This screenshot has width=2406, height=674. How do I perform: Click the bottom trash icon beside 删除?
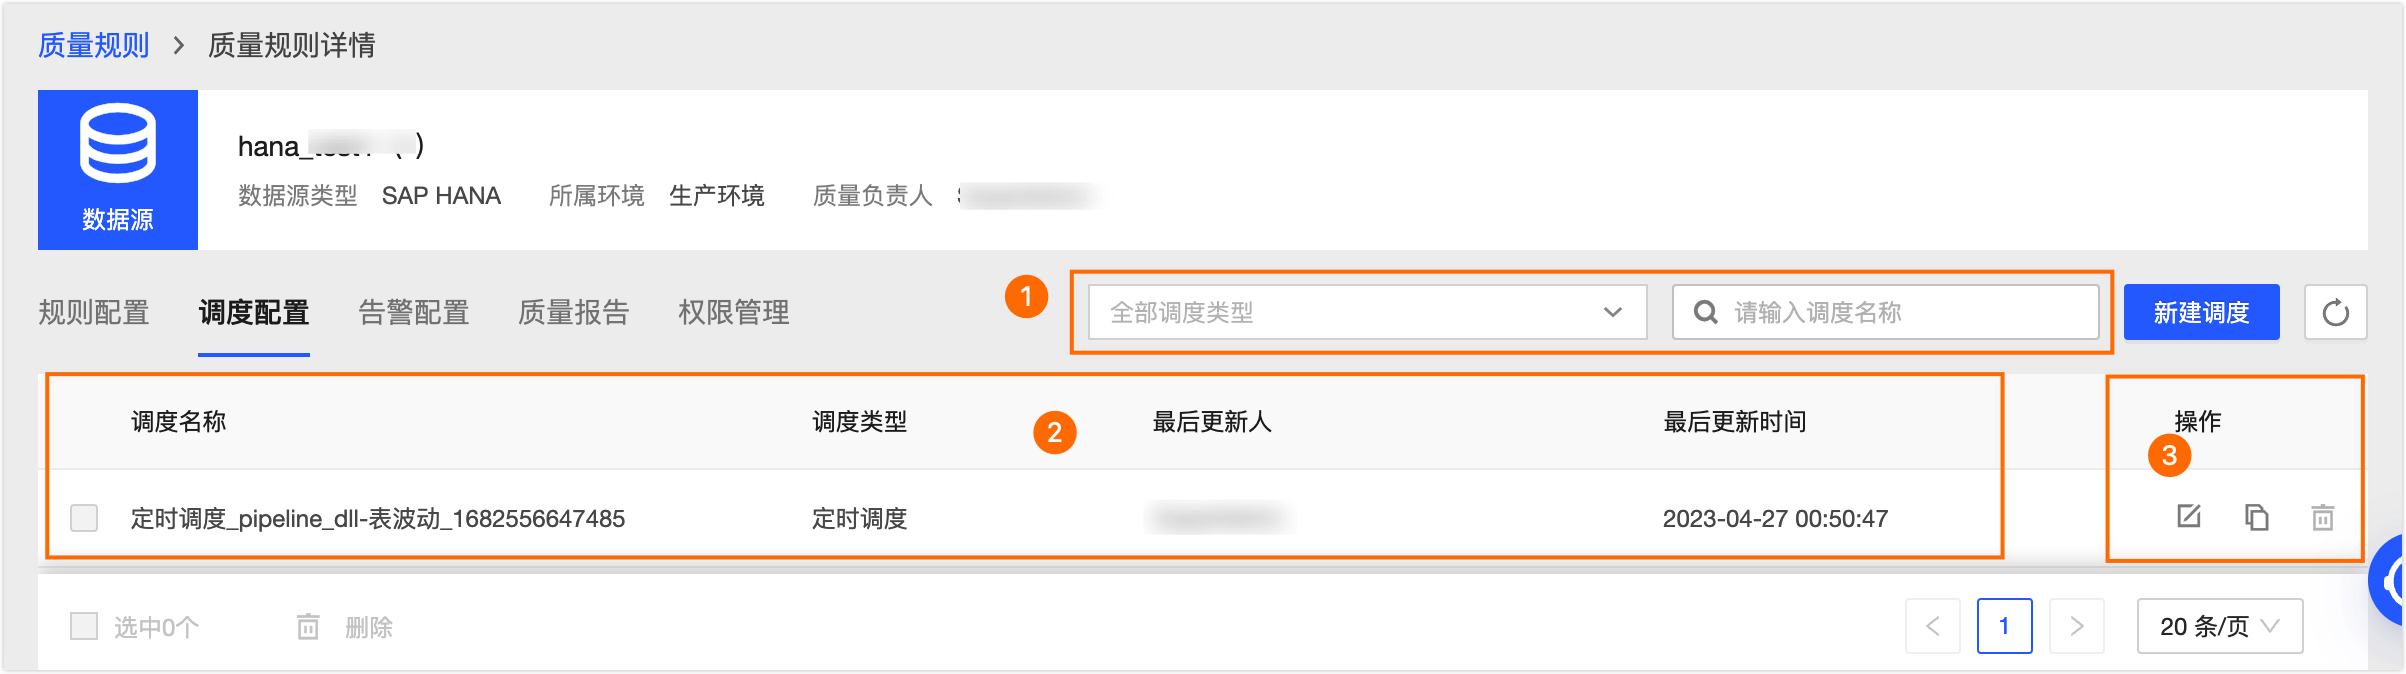308,627
